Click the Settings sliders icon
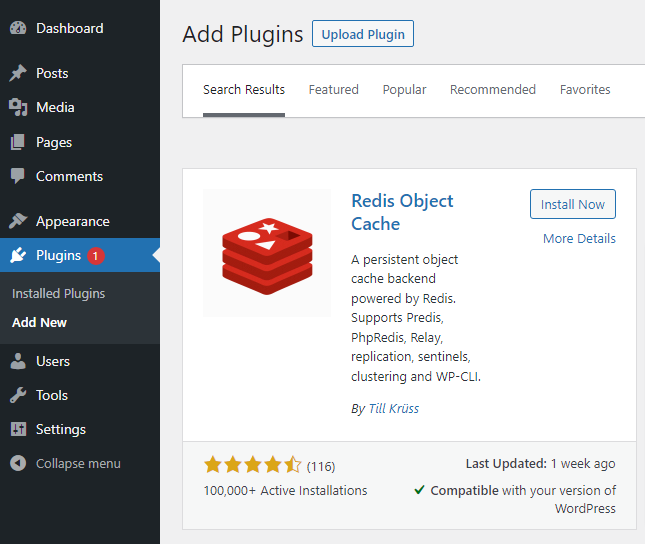The height and width of the screenshot is (544, 645). pyautogui.click(x=18, y=429)
